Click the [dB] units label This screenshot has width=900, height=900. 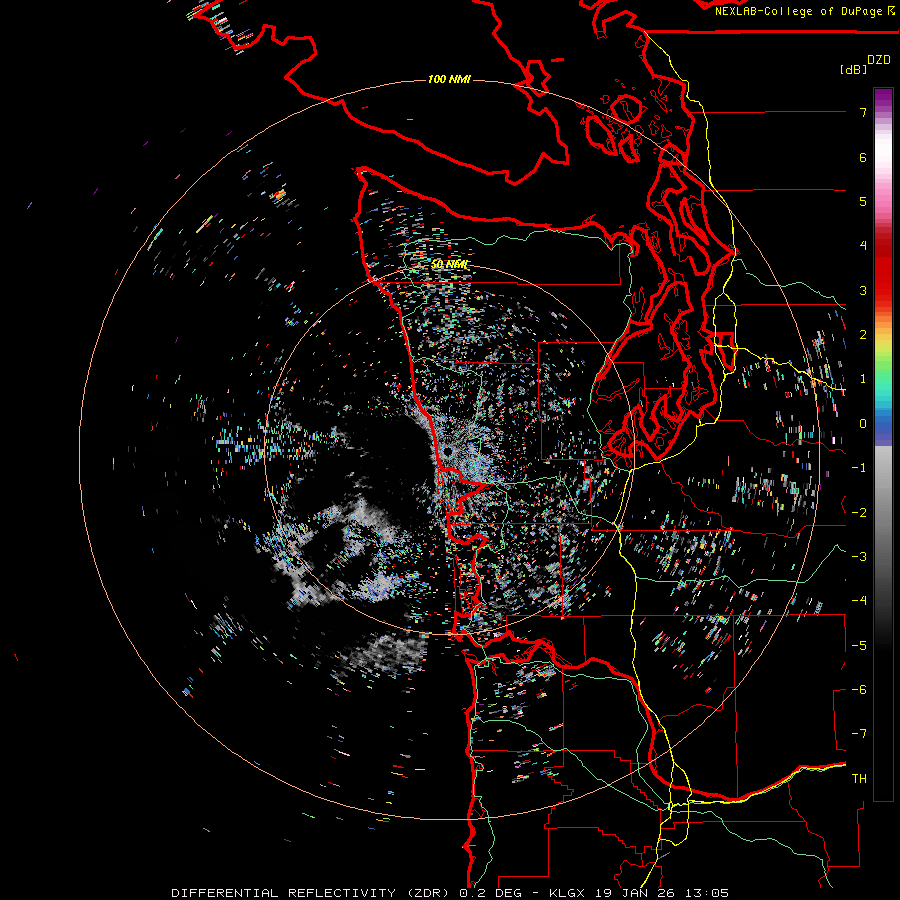click(x=854, y=69)
